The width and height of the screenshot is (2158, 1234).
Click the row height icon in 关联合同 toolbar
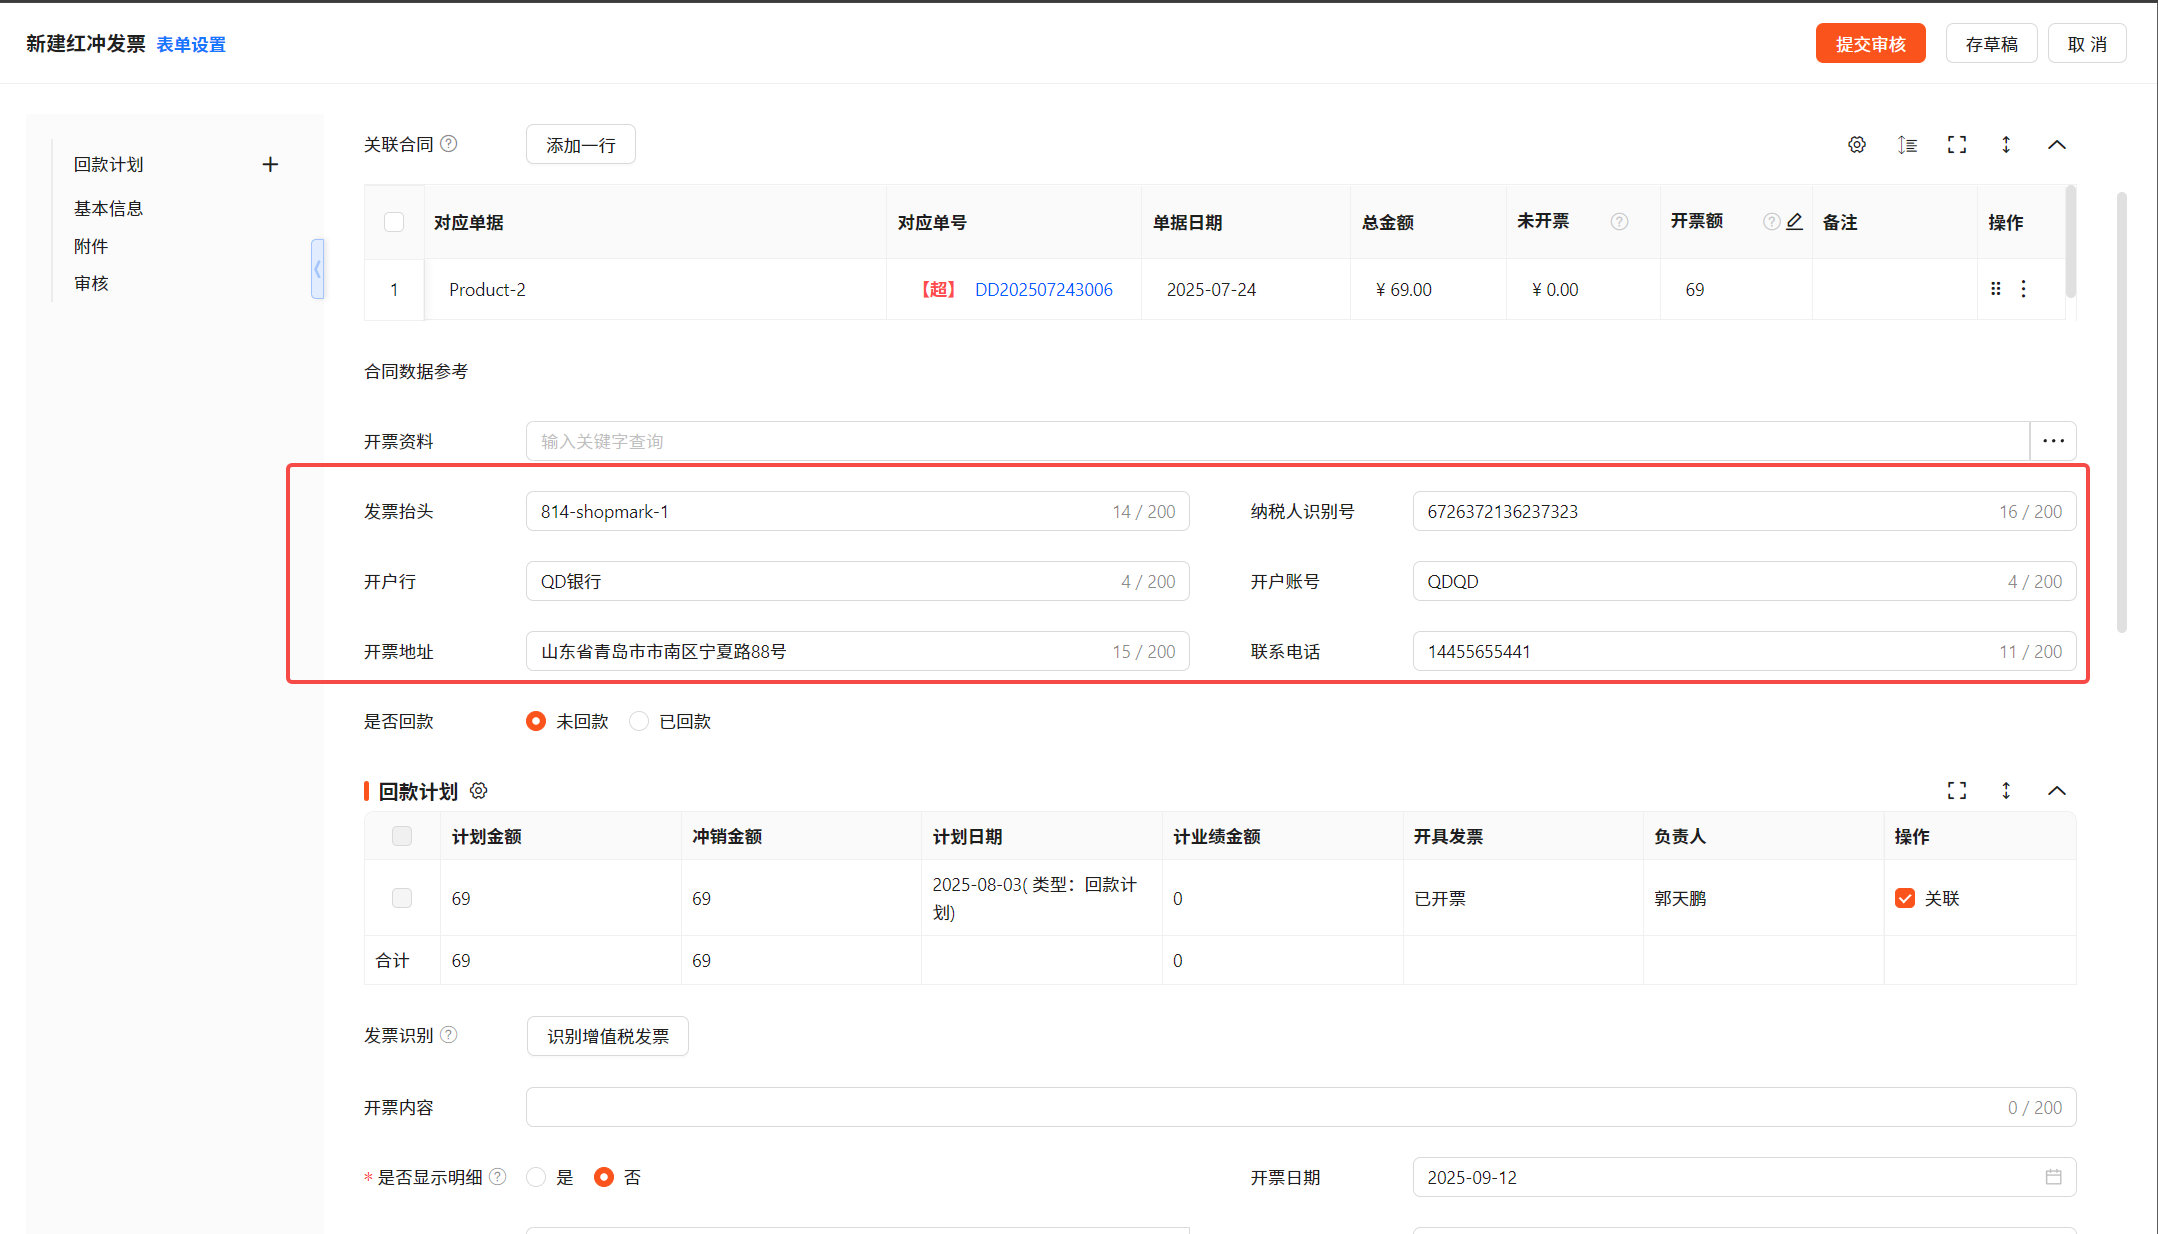click(1907, 145)
